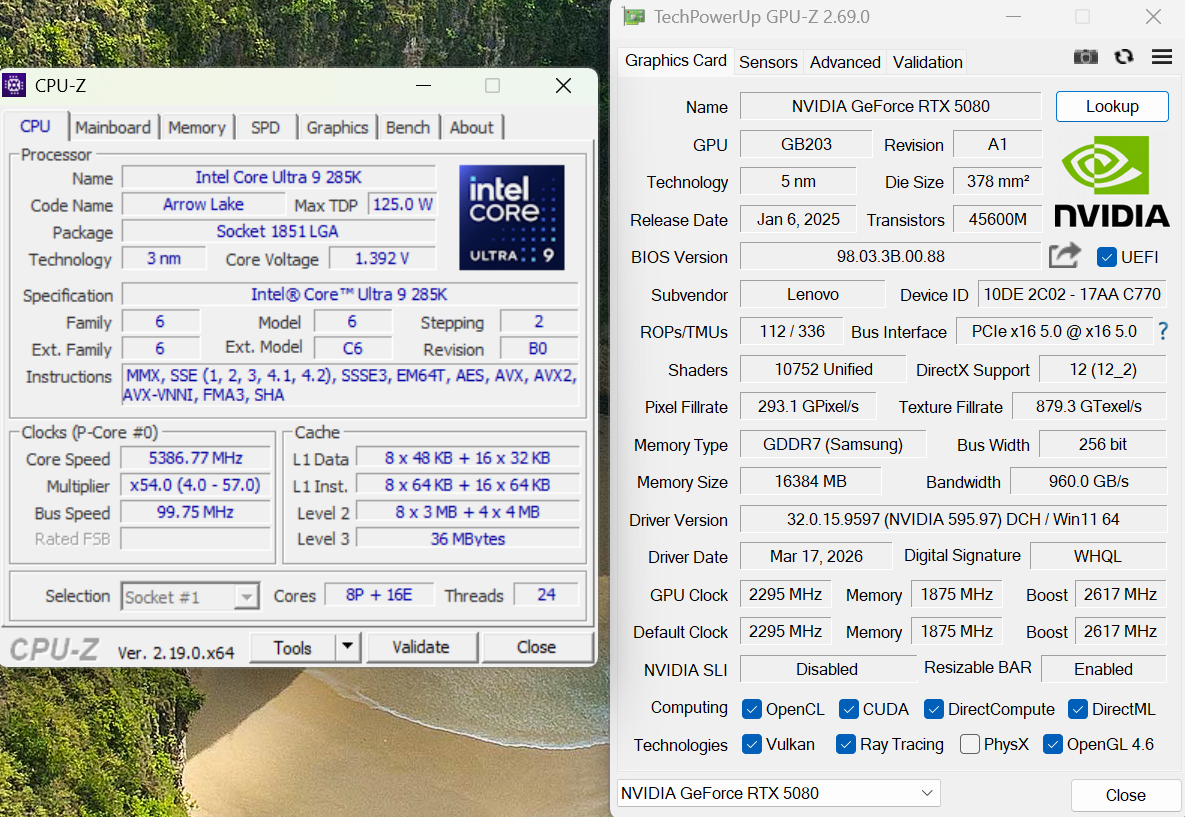Click the GPU-Z refresh icon

coord(1124,57)
